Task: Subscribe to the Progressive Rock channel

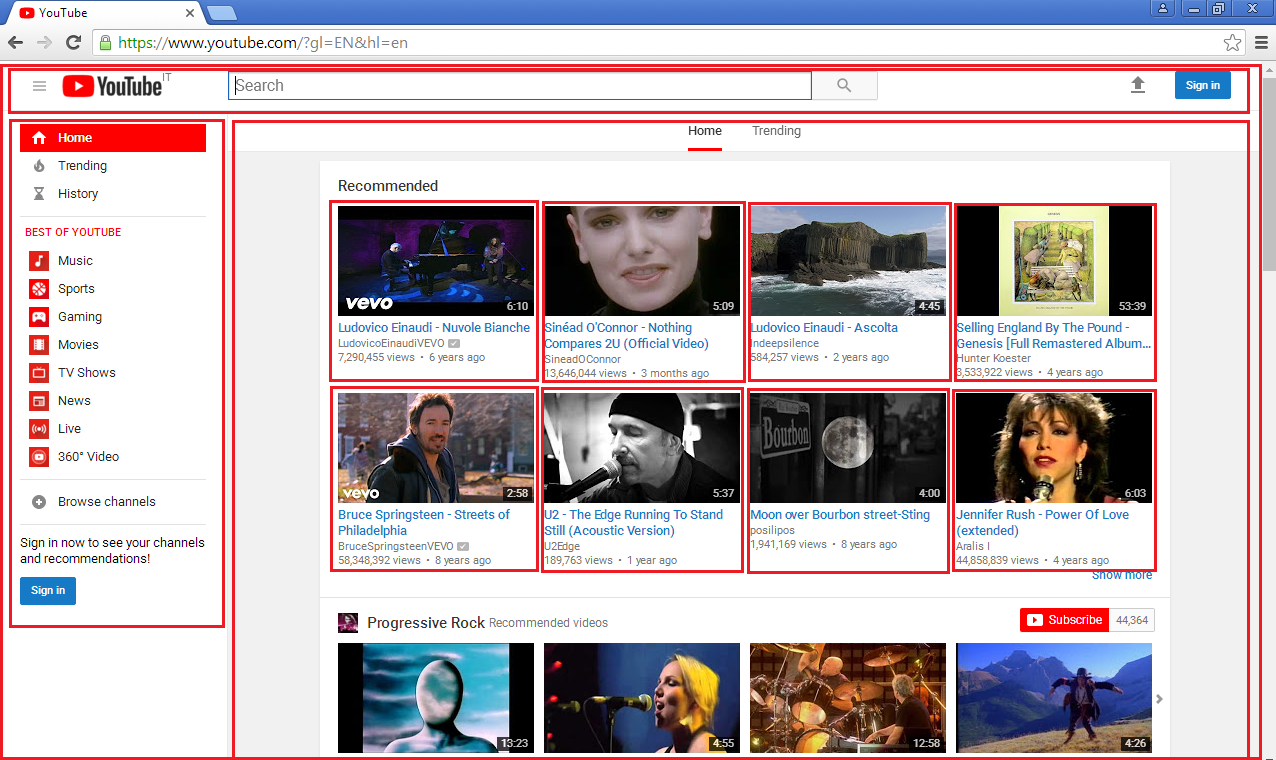Action: (x=1065, y=620)
